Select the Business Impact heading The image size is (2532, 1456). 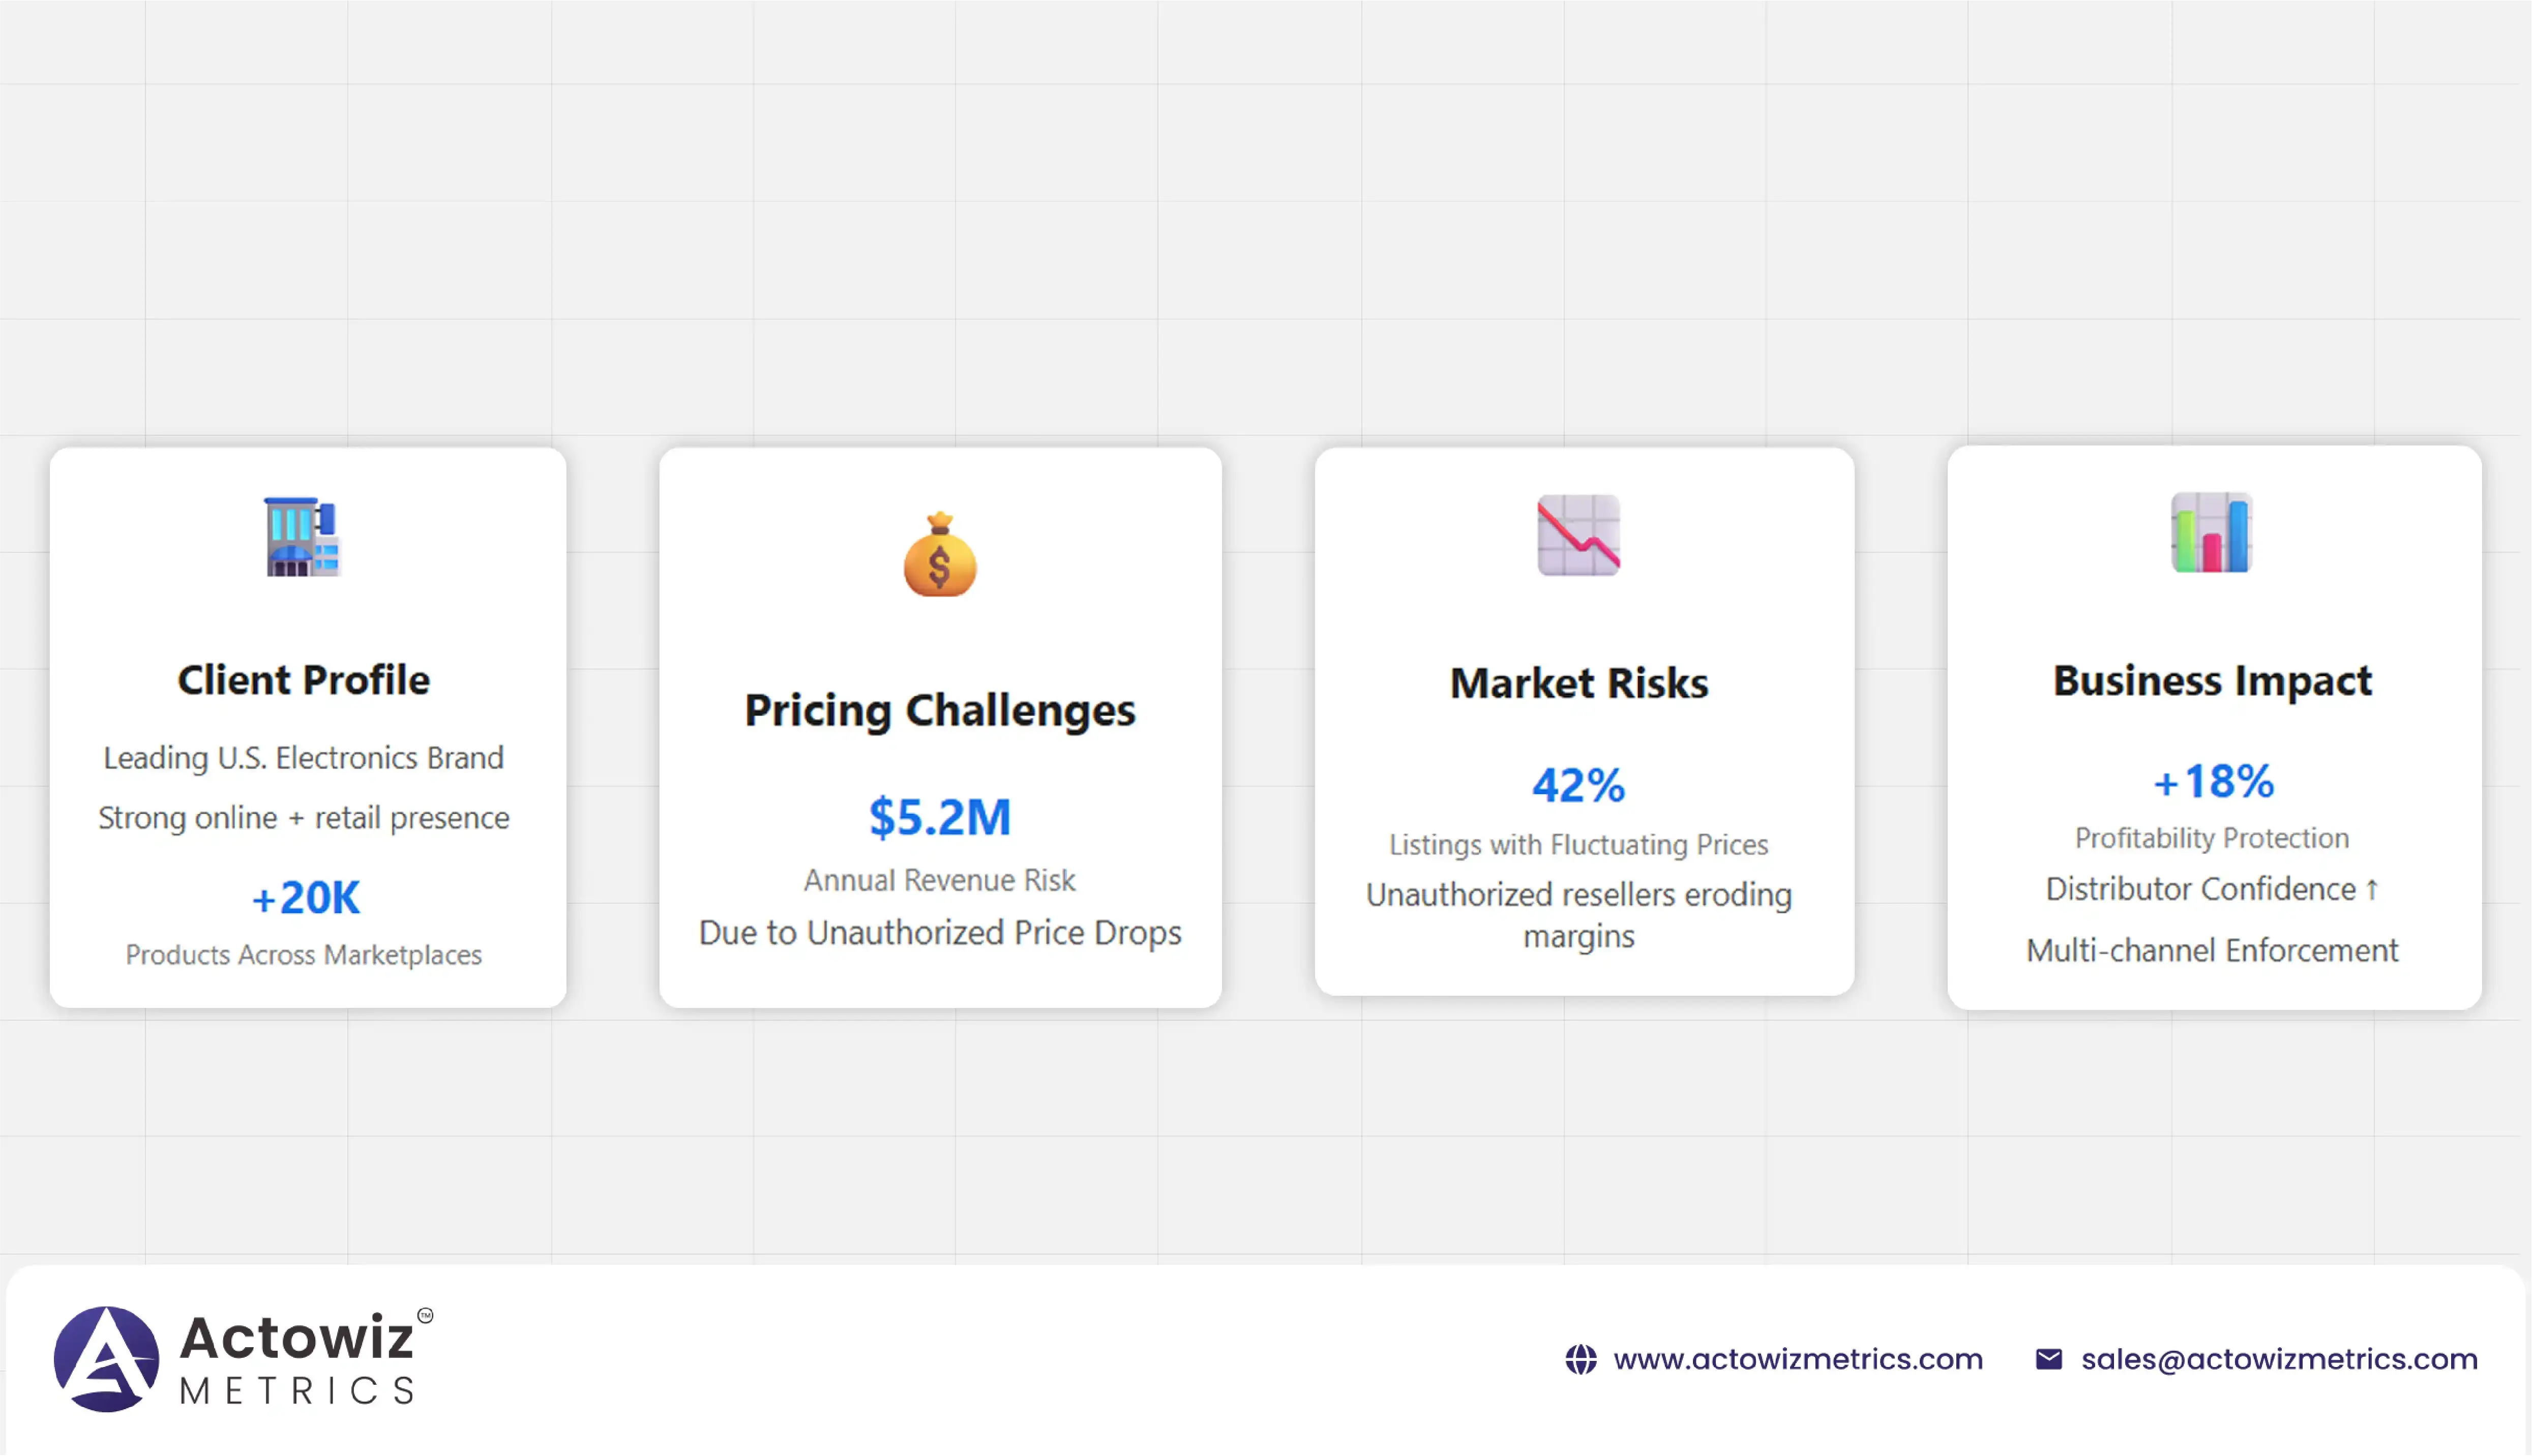click(2212, 681)
